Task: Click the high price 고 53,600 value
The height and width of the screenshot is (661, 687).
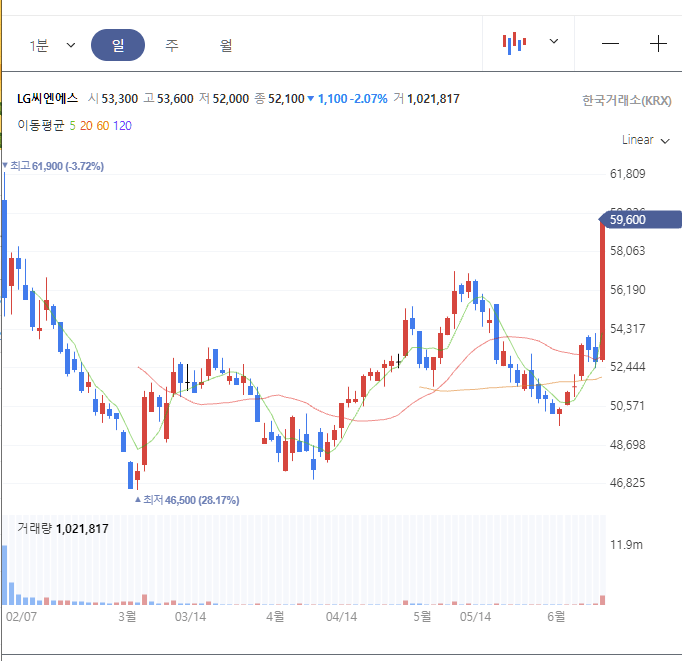Action: [168, 99]
